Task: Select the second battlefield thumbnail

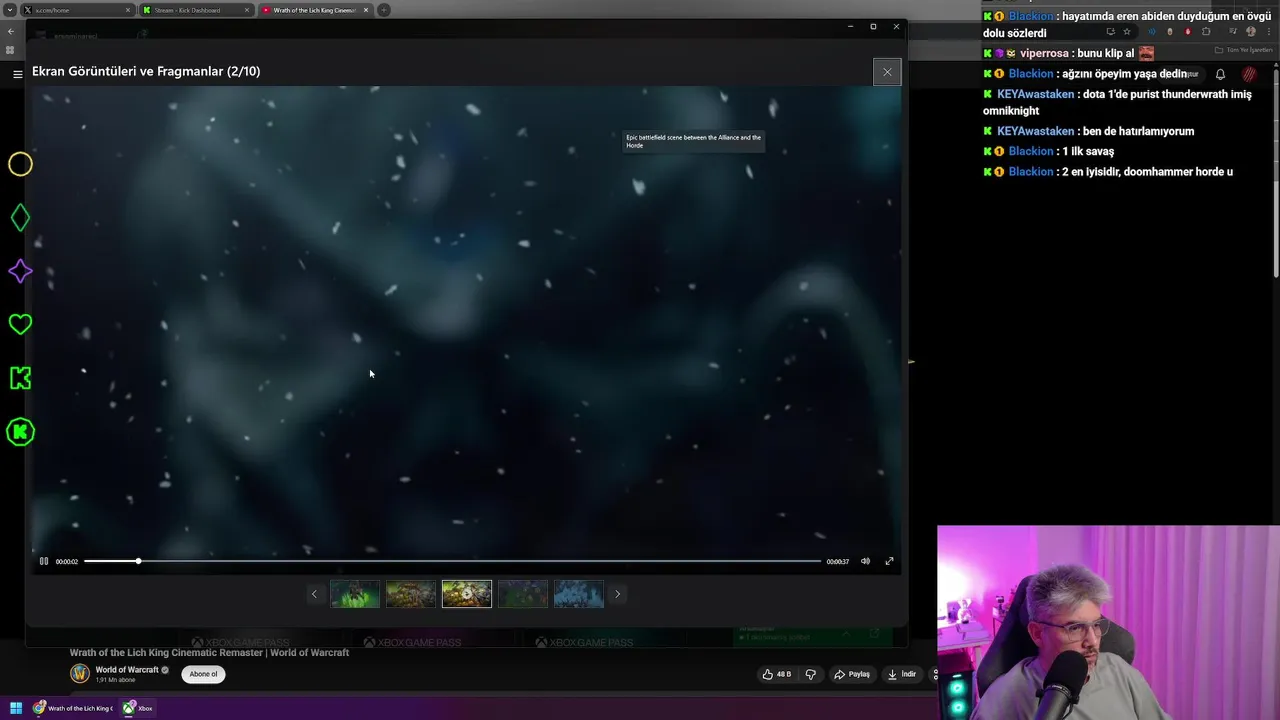Action: [x=411, y=594]
